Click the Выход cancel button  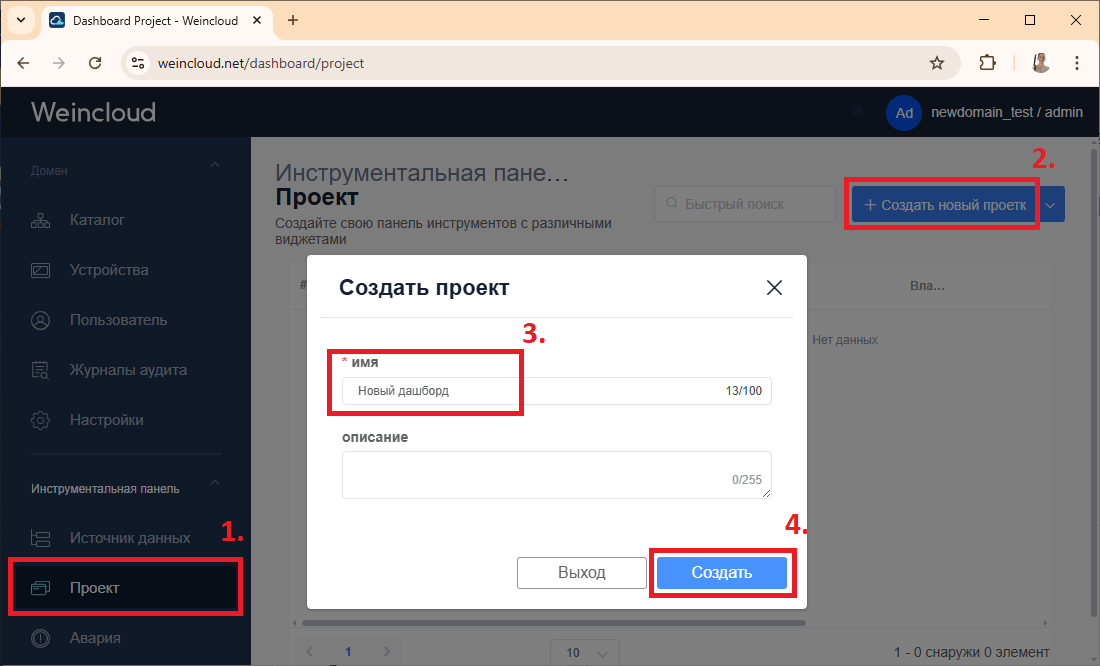[581, 573]
